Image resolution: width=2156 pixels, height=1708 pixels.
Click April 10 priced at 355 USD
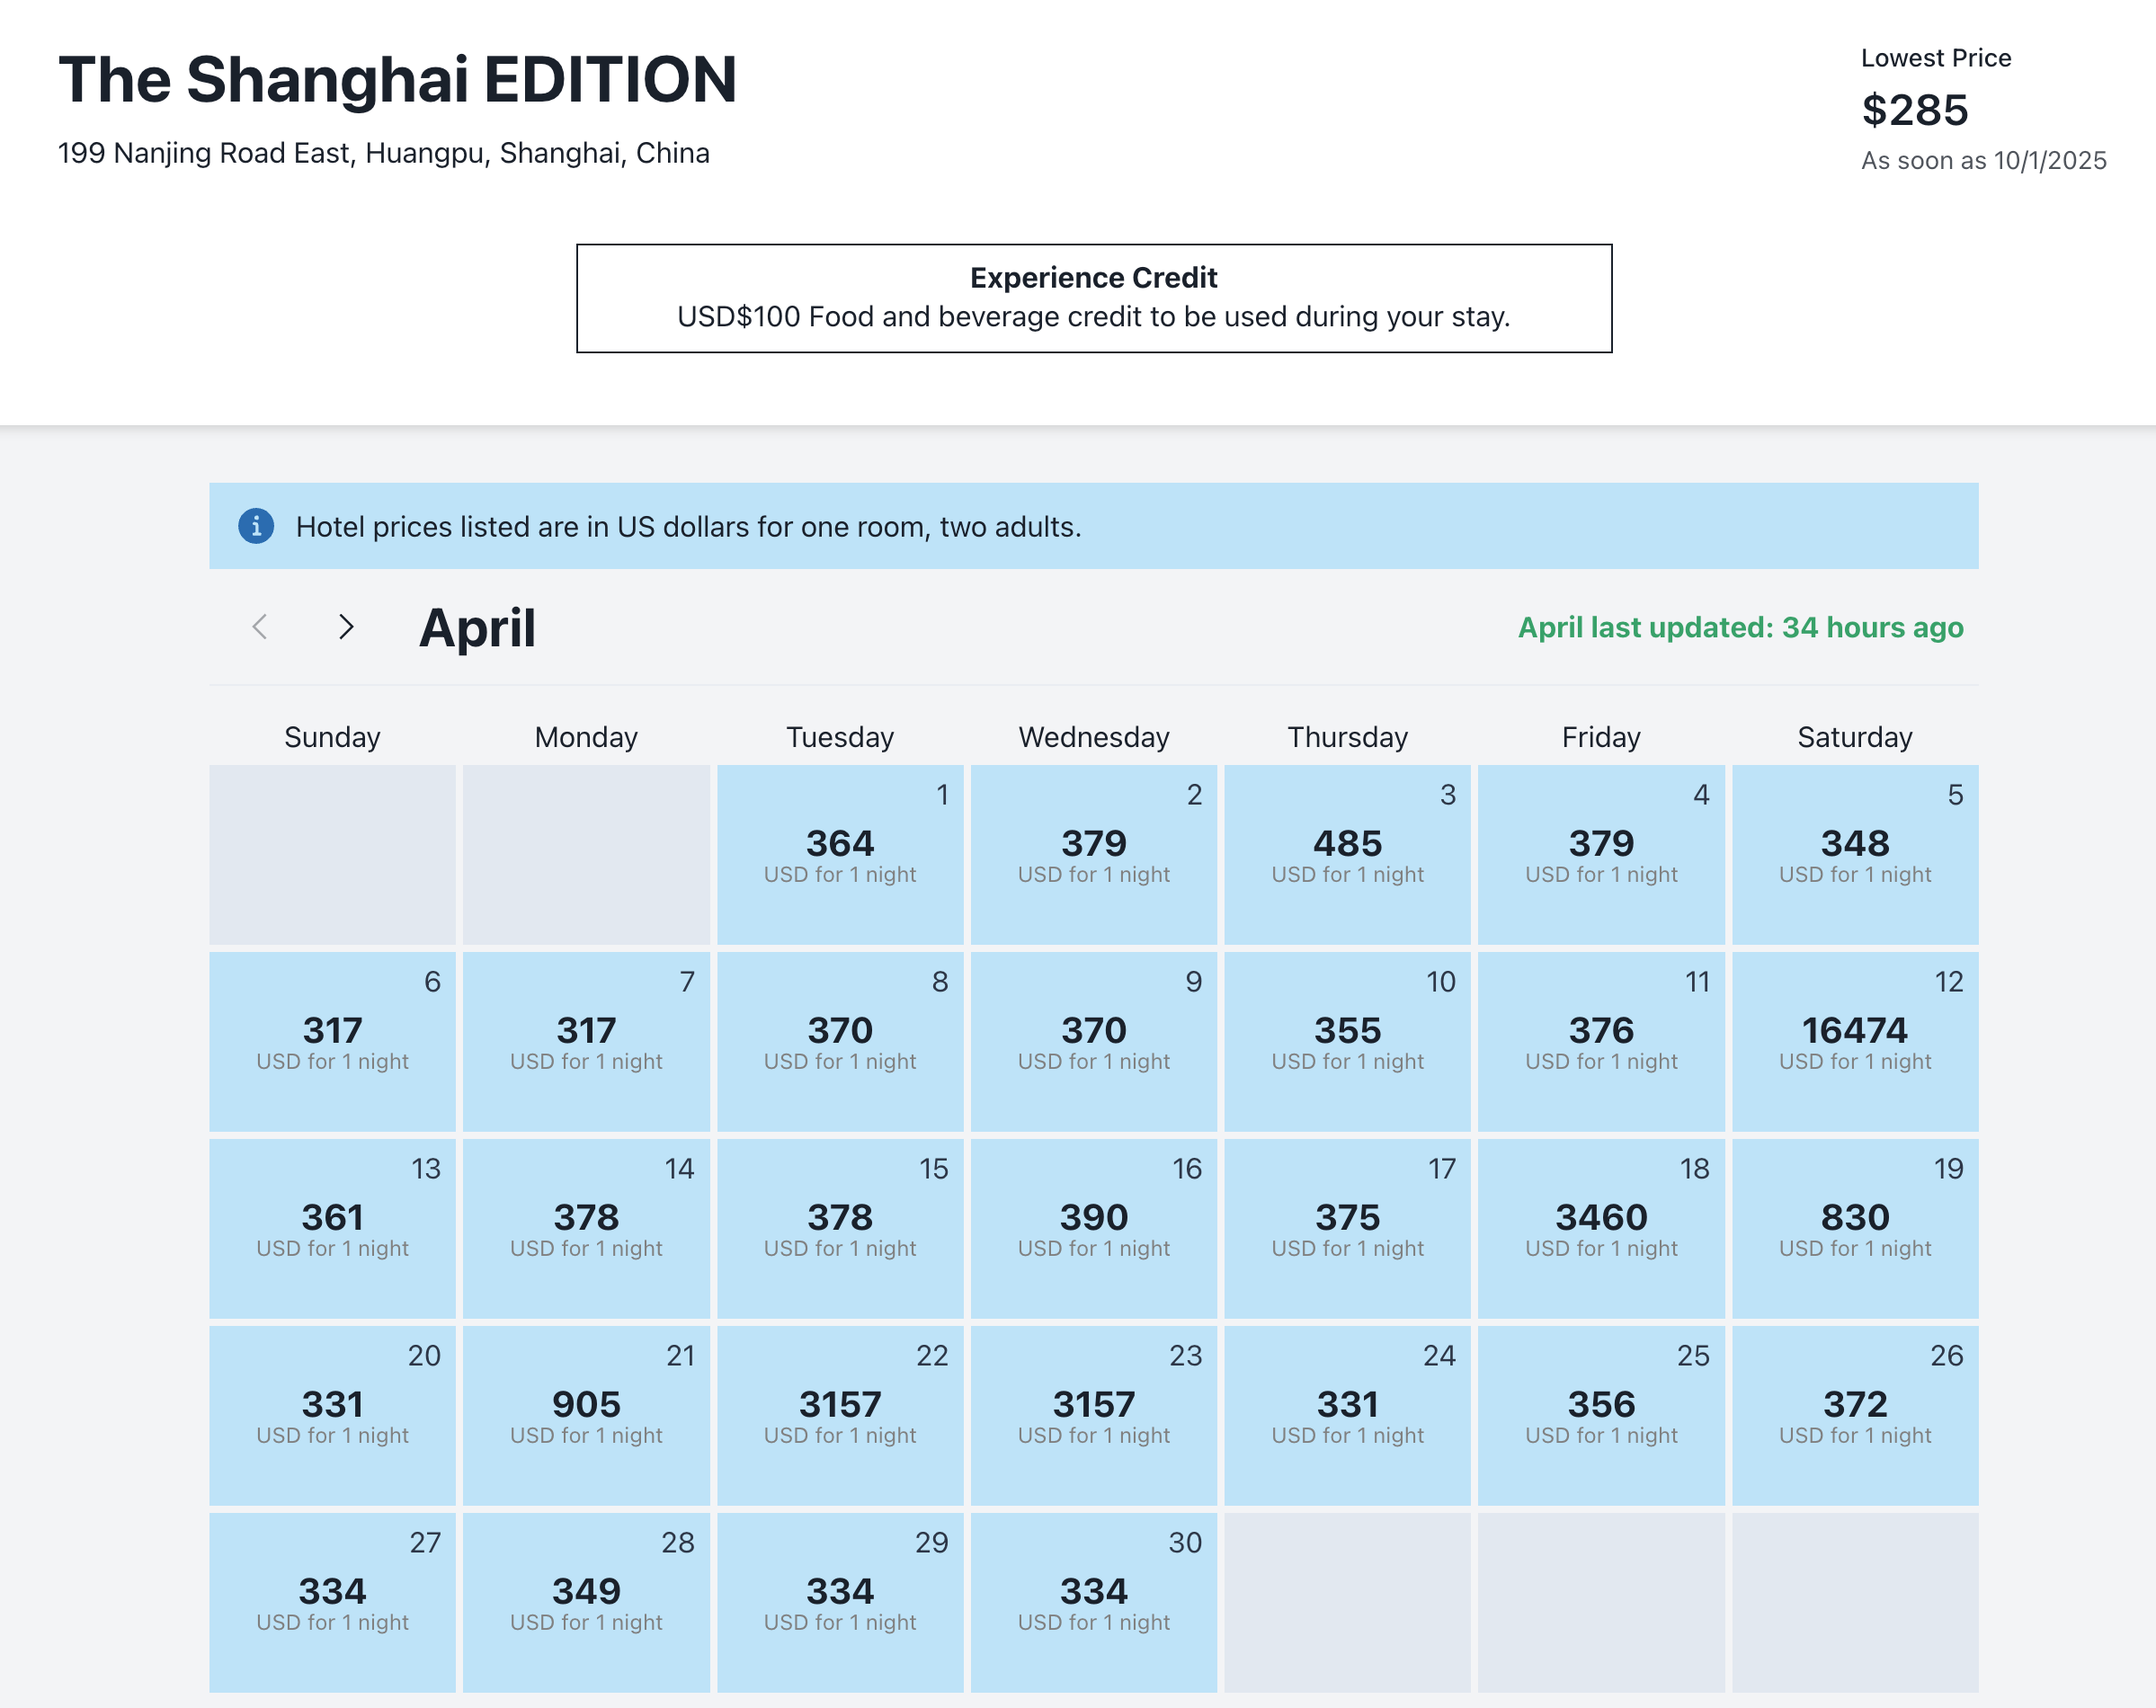click(x=1346, y=1041)
